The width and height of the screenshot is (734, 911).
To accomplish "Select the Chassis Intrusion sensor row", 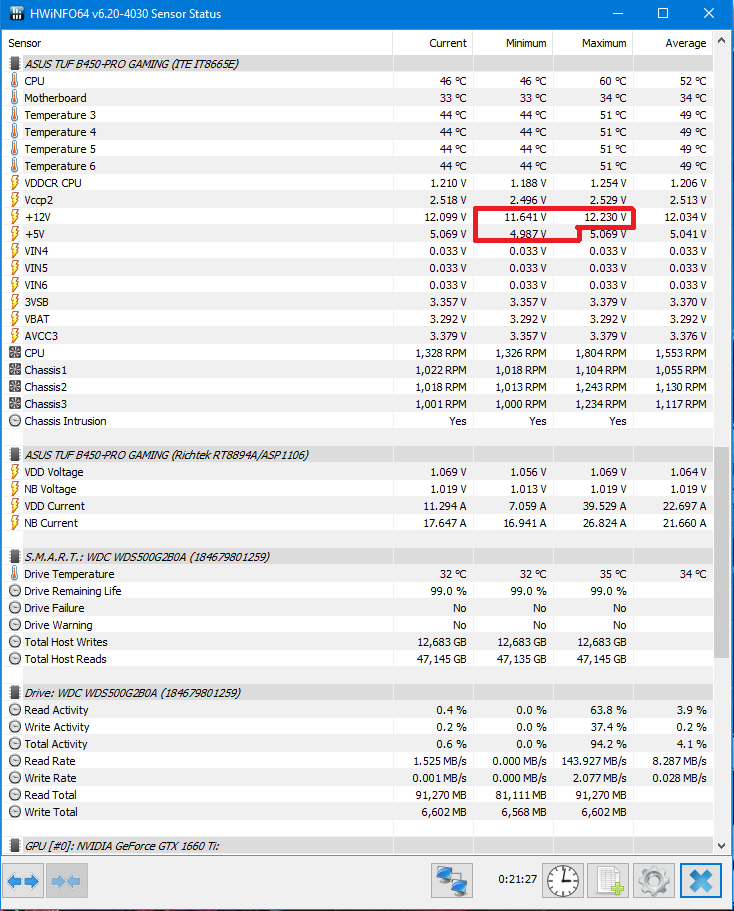I will [65, 421].
